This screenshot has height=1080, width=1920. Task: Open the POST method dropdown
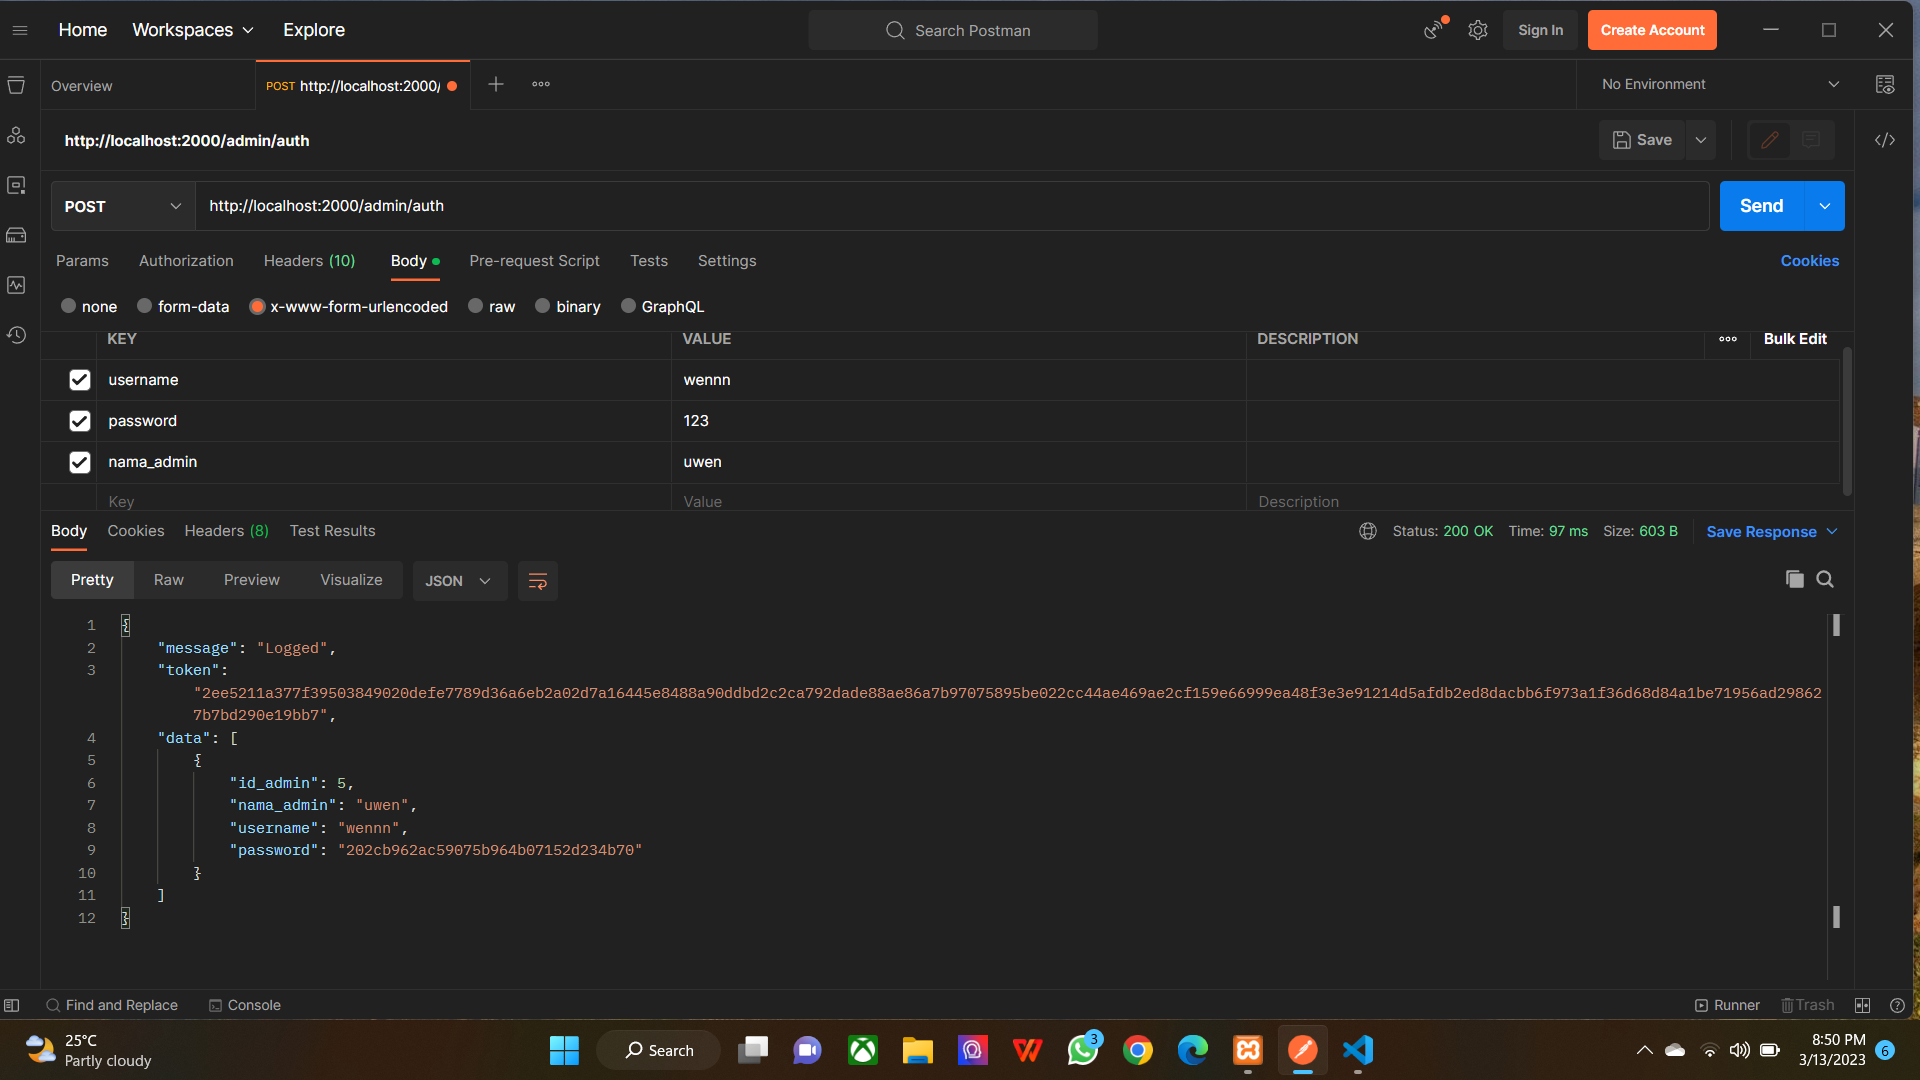coord(121,206)
